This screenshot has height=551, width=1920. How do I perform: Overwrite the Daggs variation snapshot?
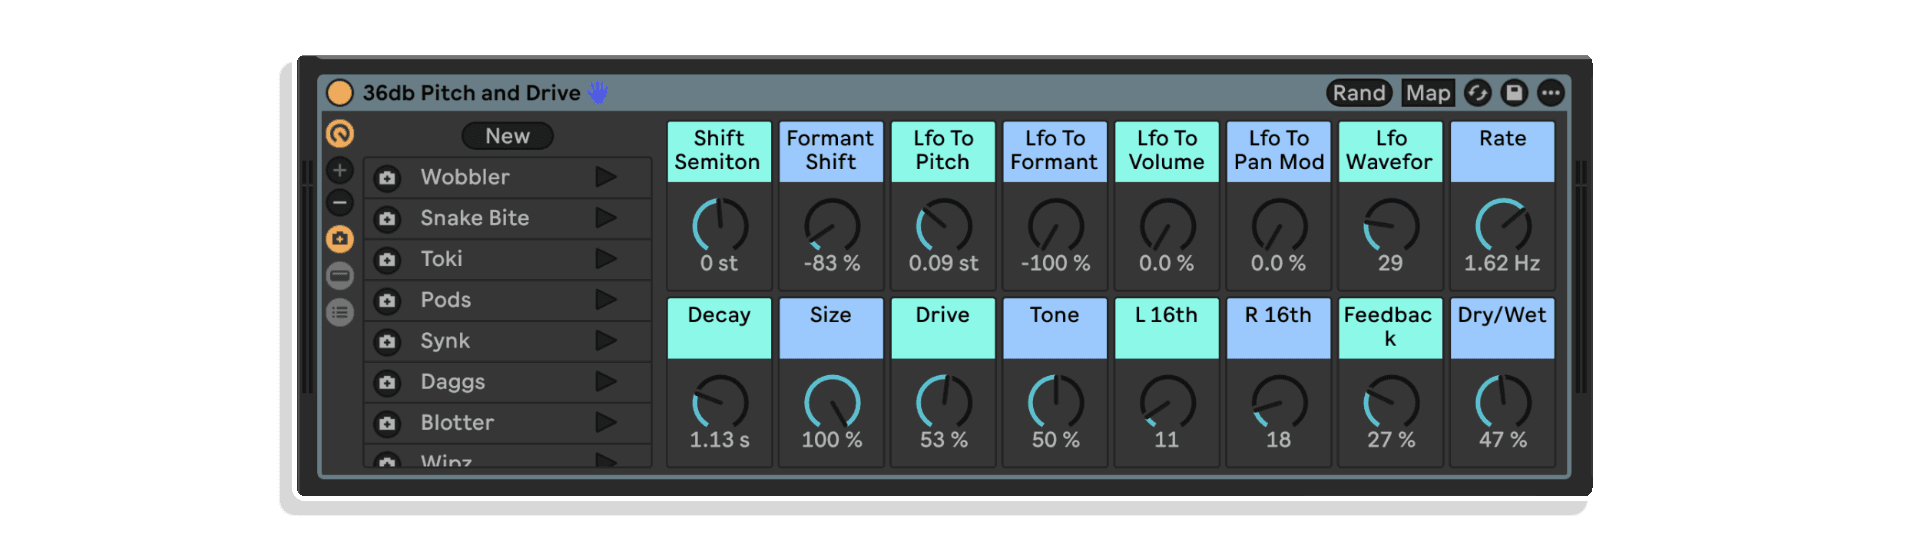click(387, 383)
